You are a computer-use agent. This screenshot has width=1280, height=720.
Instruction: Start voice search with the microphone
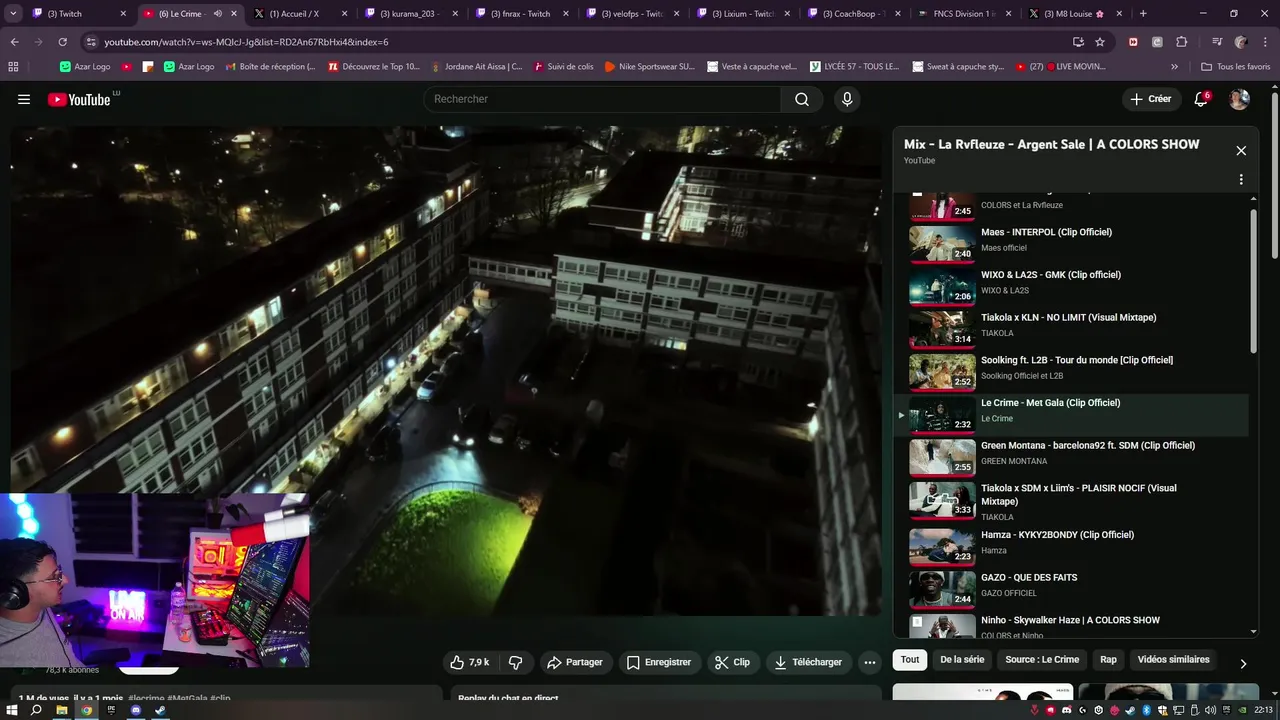(x=847, y=99)
